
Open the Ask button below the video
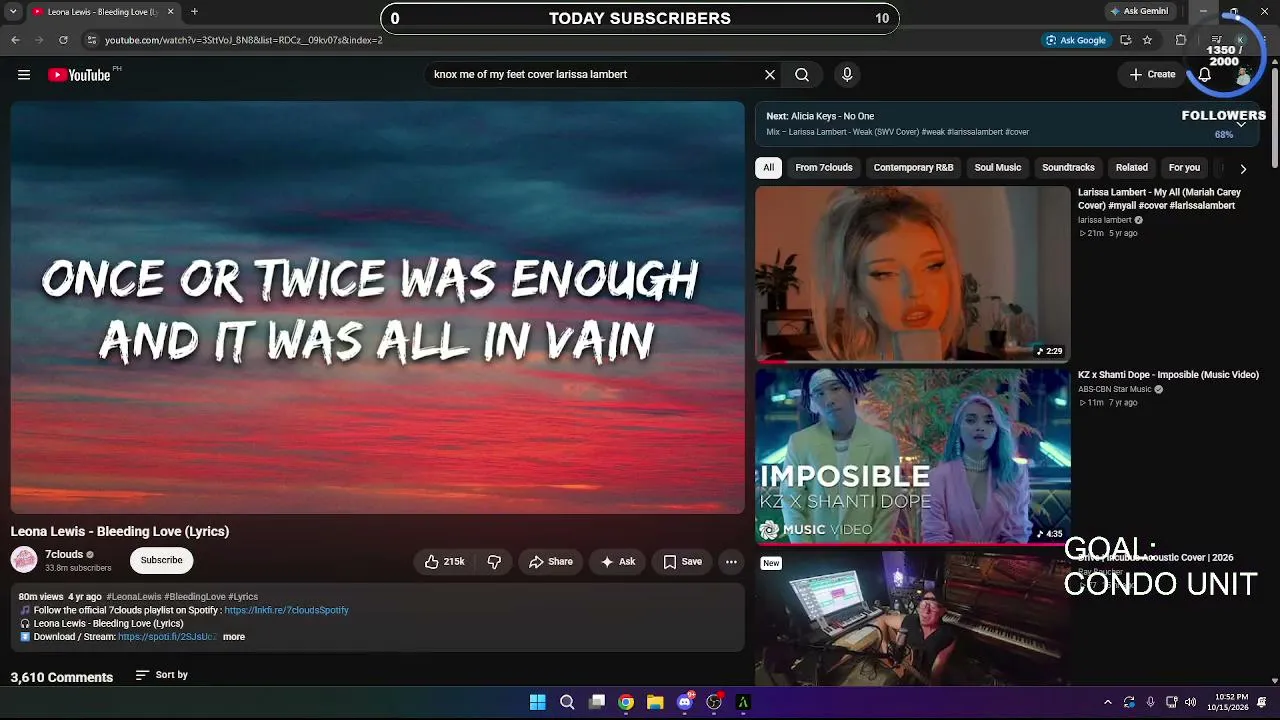pos(617,562)
